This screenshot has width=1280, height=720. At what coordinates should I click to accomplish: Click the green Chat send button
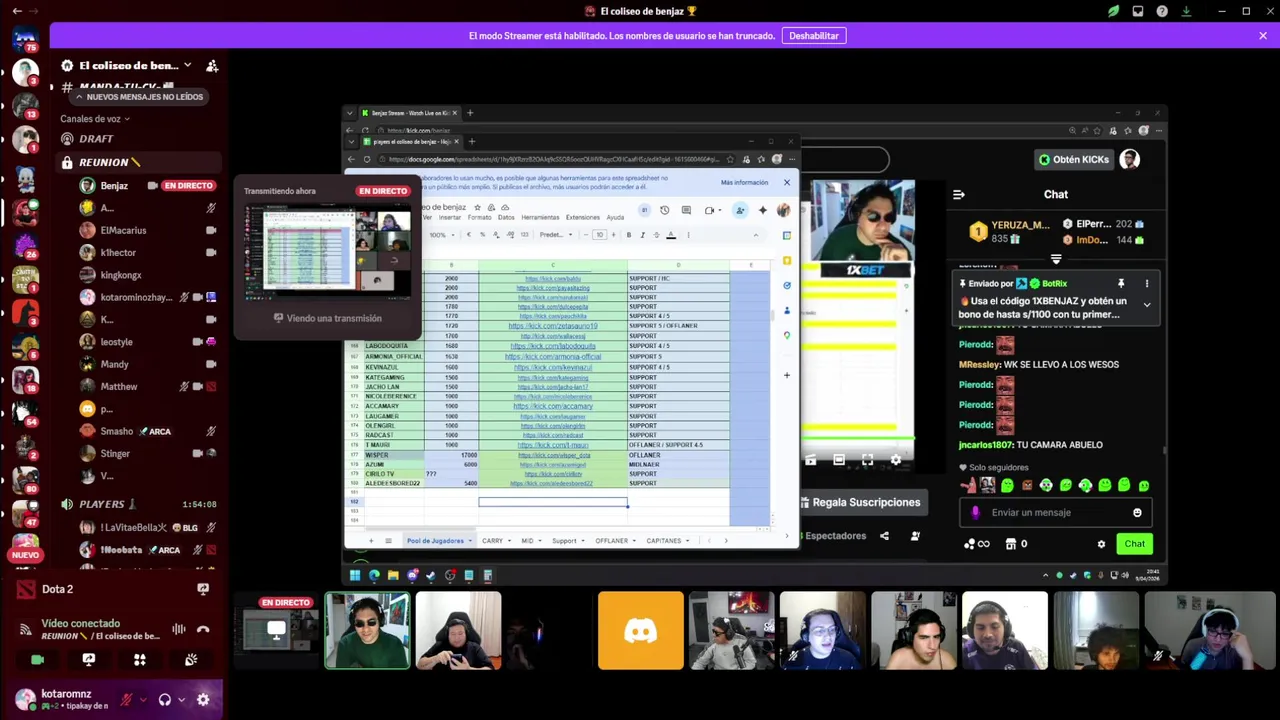tap(1135, 544)
